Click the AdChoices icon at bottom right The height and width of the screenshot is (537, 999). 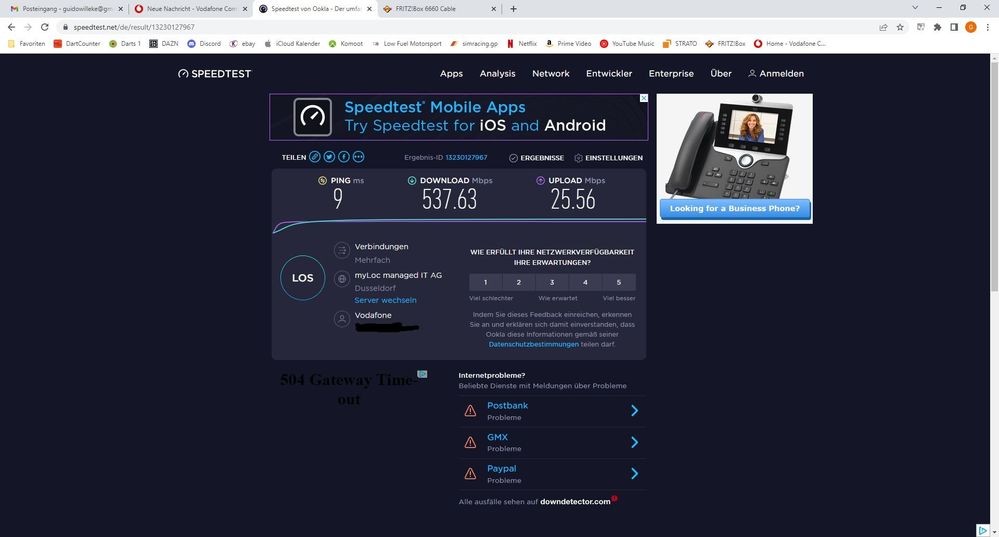(x=982, y=530)
